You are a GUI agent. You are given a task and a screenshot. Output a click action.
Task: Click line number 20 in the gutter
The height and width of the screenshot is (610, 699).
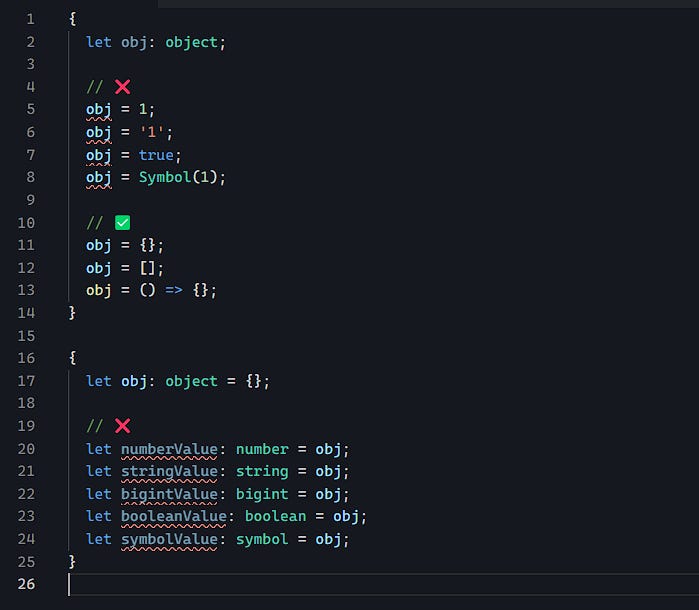26,449
